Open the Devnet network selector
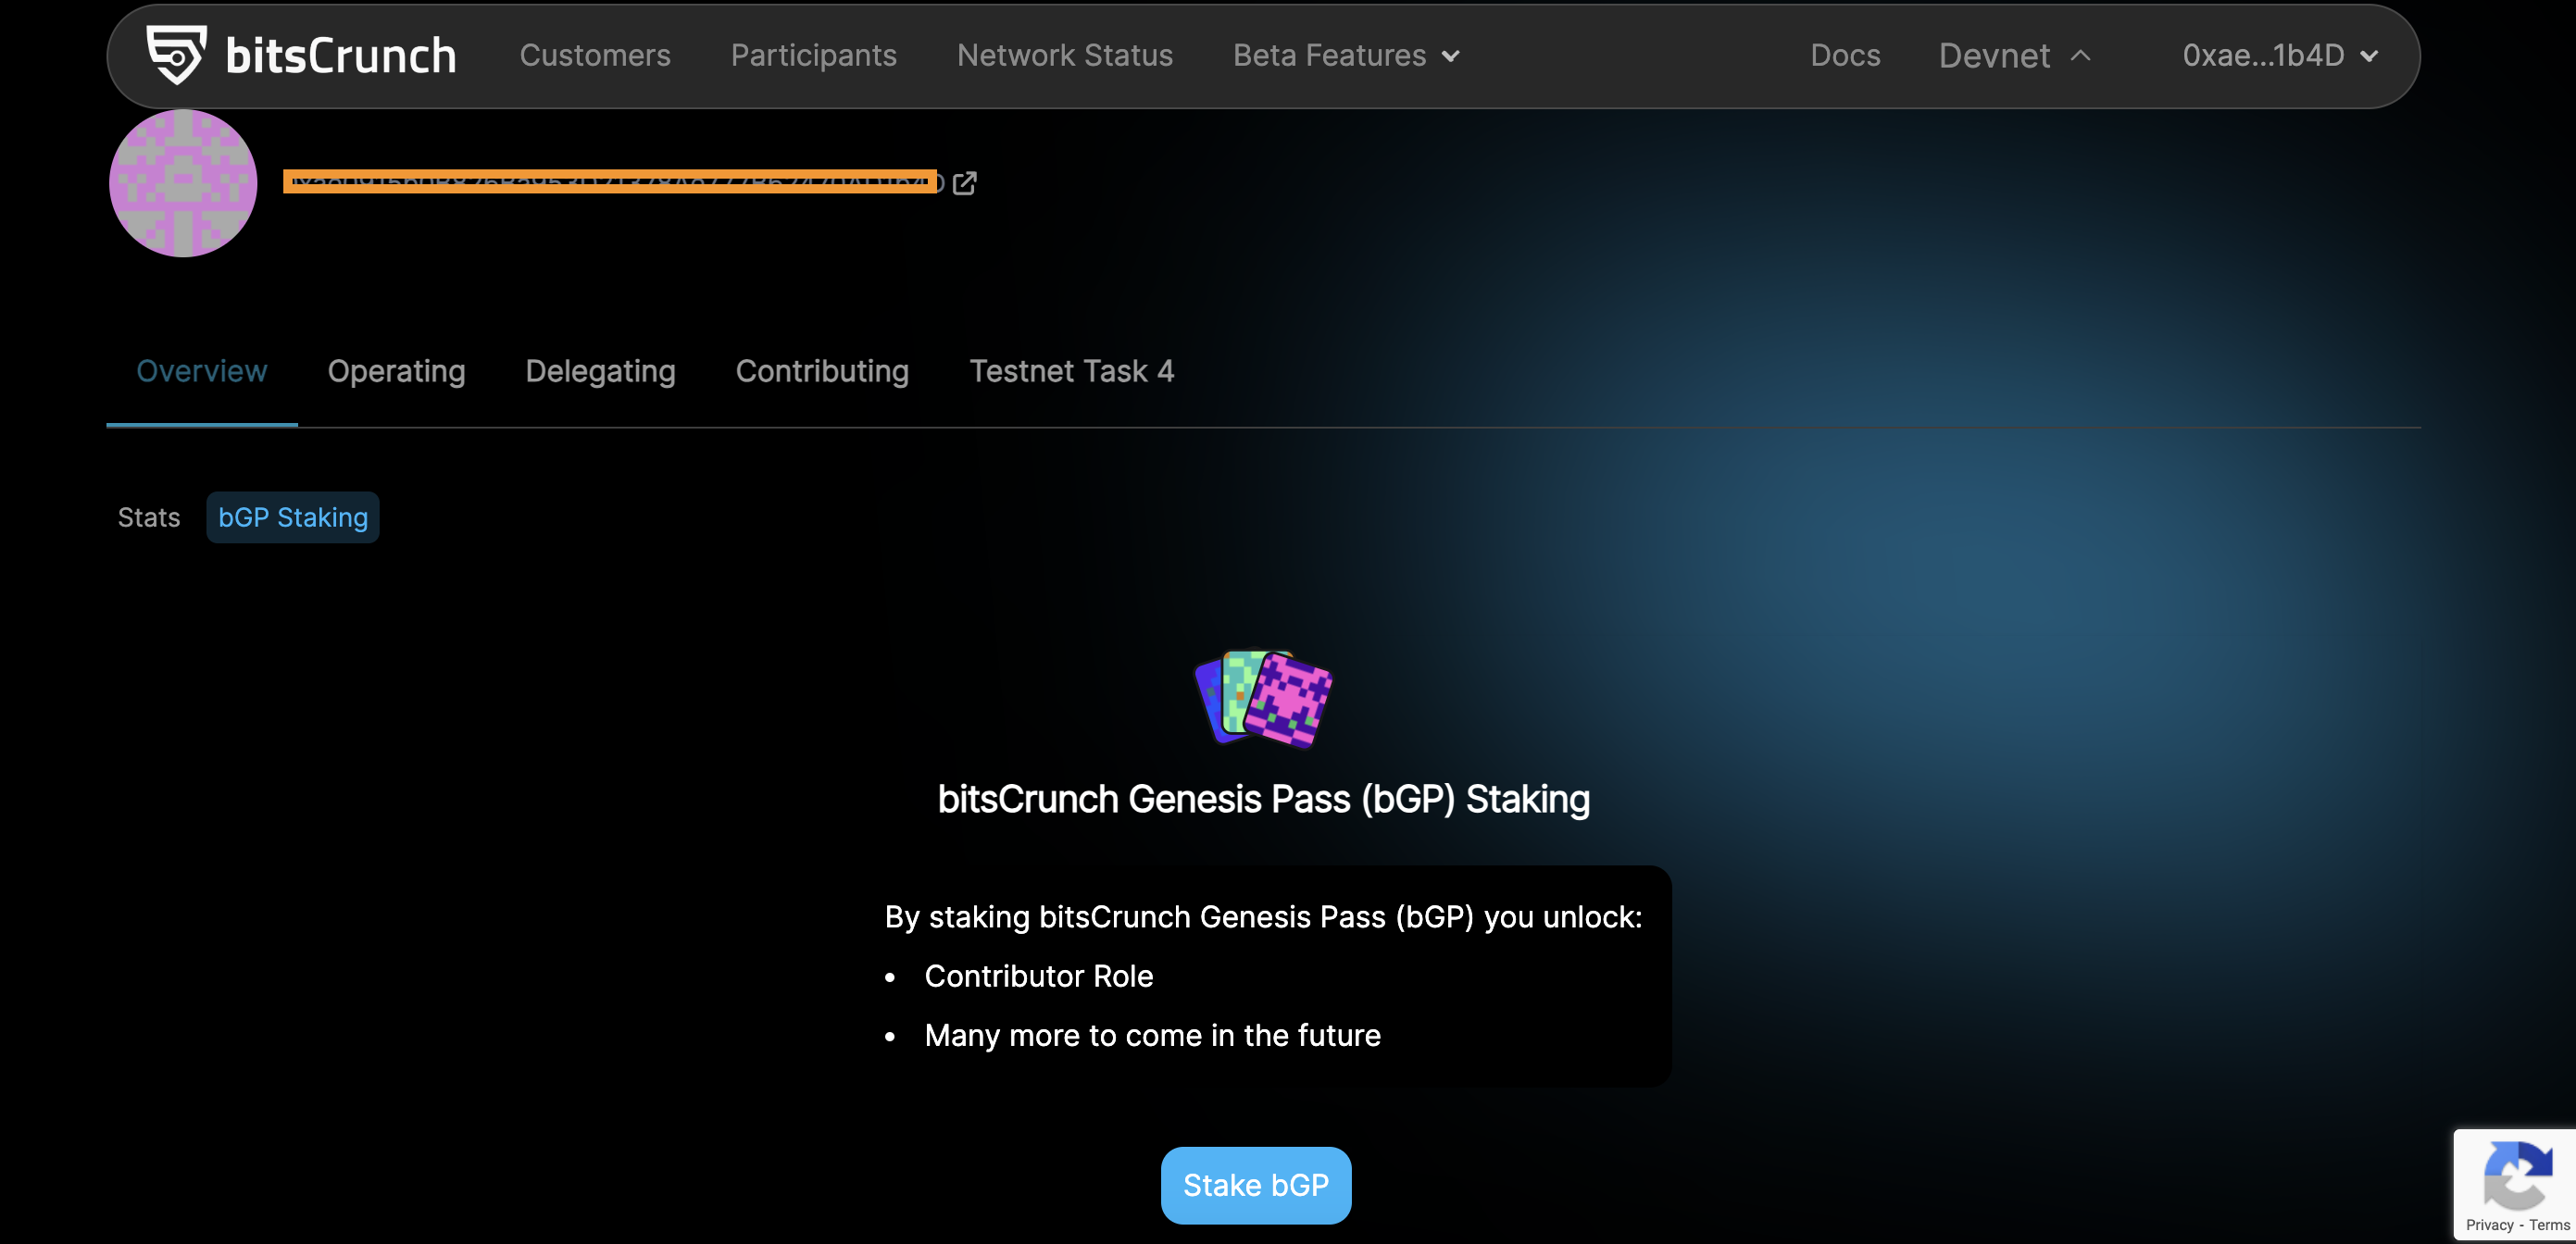2576x1244 pixels. click(x=2014, y=55)
